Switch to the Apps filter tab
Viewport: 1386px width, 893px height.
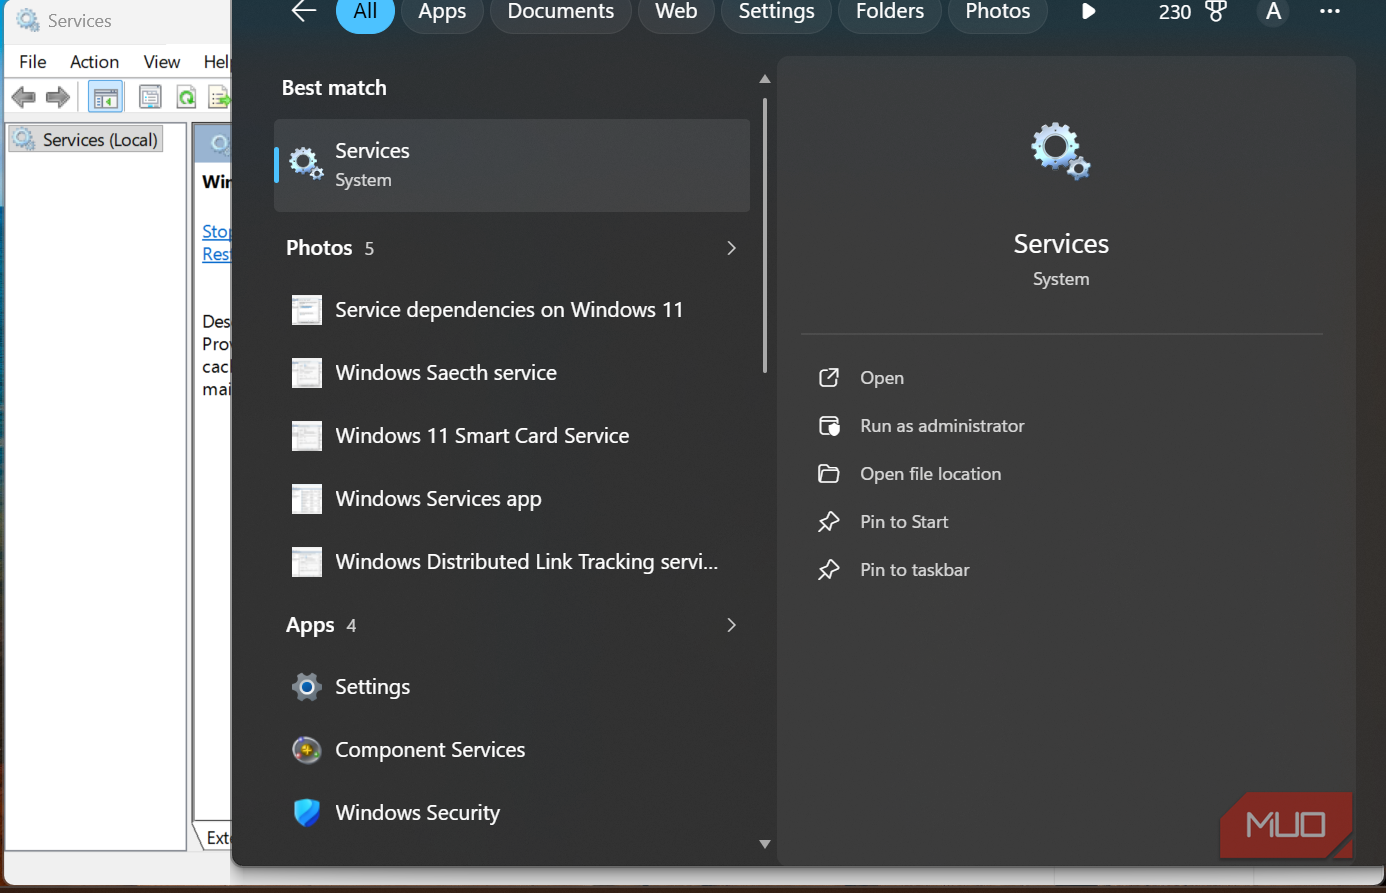(442, 12)
